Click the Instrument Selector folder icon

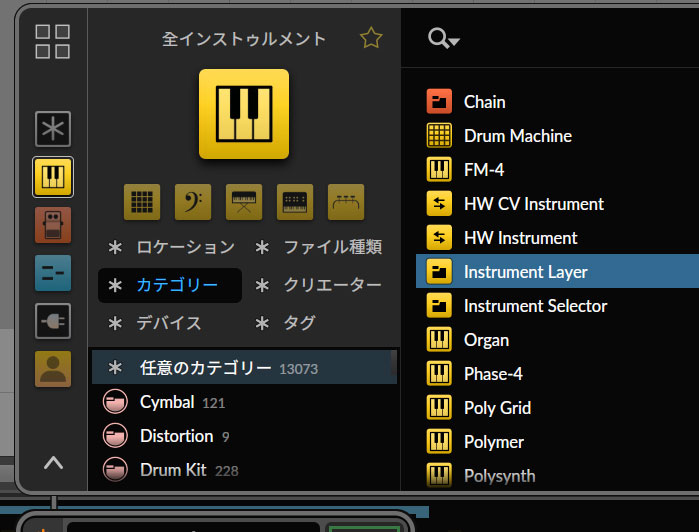439,306
